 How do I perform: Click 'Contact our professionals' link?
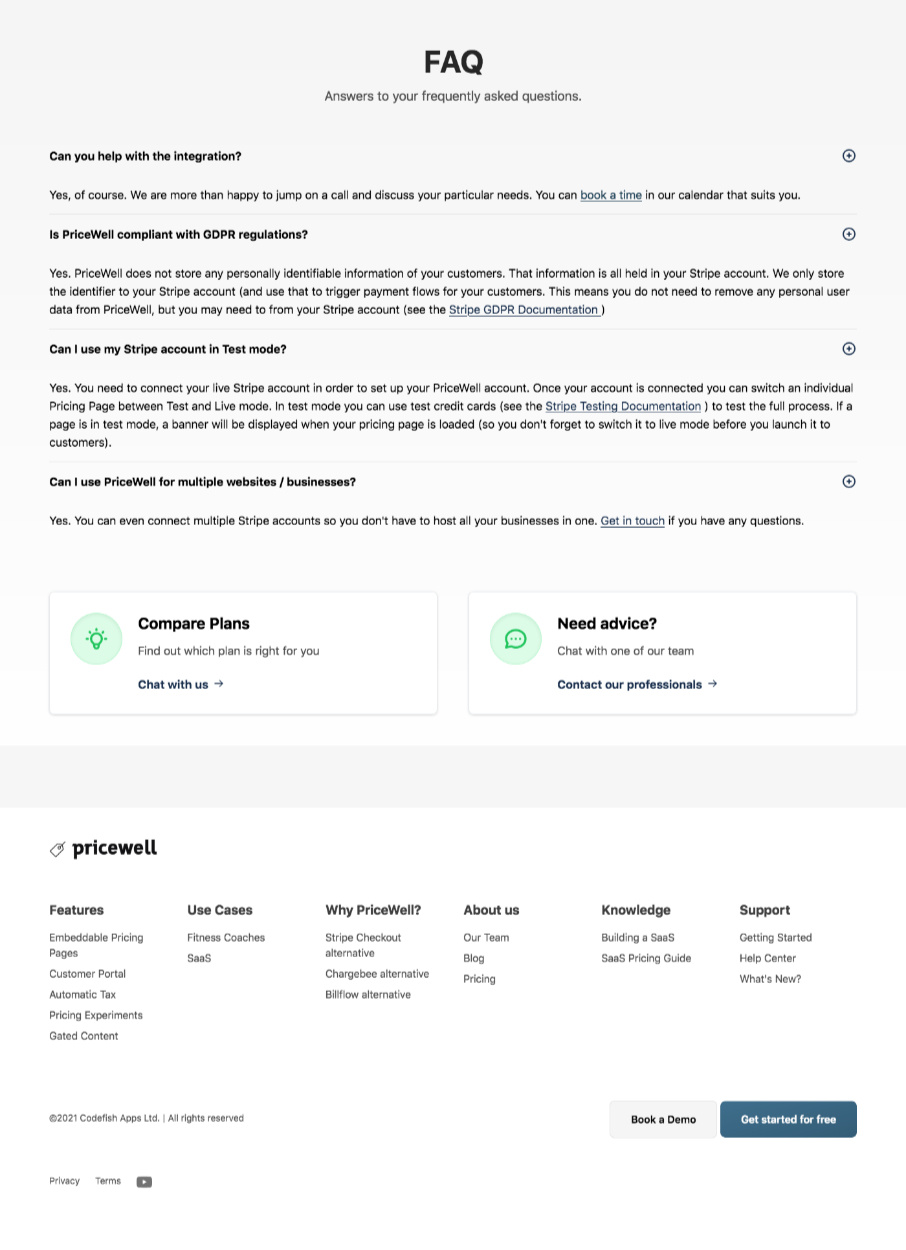tap(637, 684)
